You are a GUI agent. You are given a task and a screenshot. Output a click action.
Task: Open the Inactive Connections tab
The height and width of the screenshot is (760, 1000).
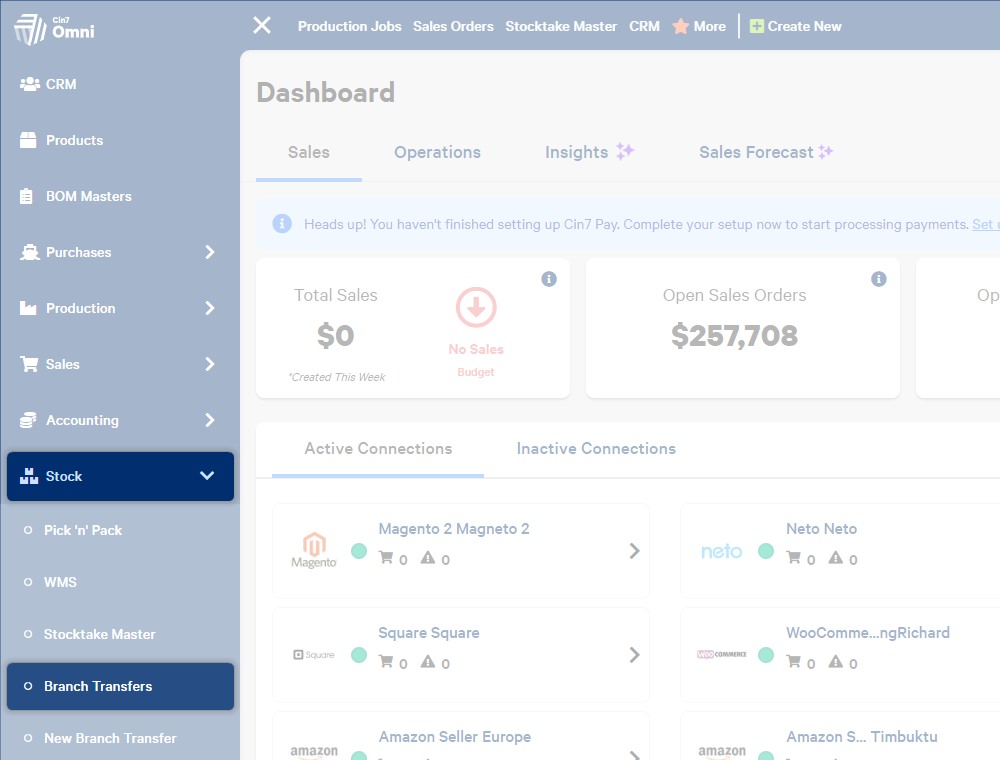596,449
